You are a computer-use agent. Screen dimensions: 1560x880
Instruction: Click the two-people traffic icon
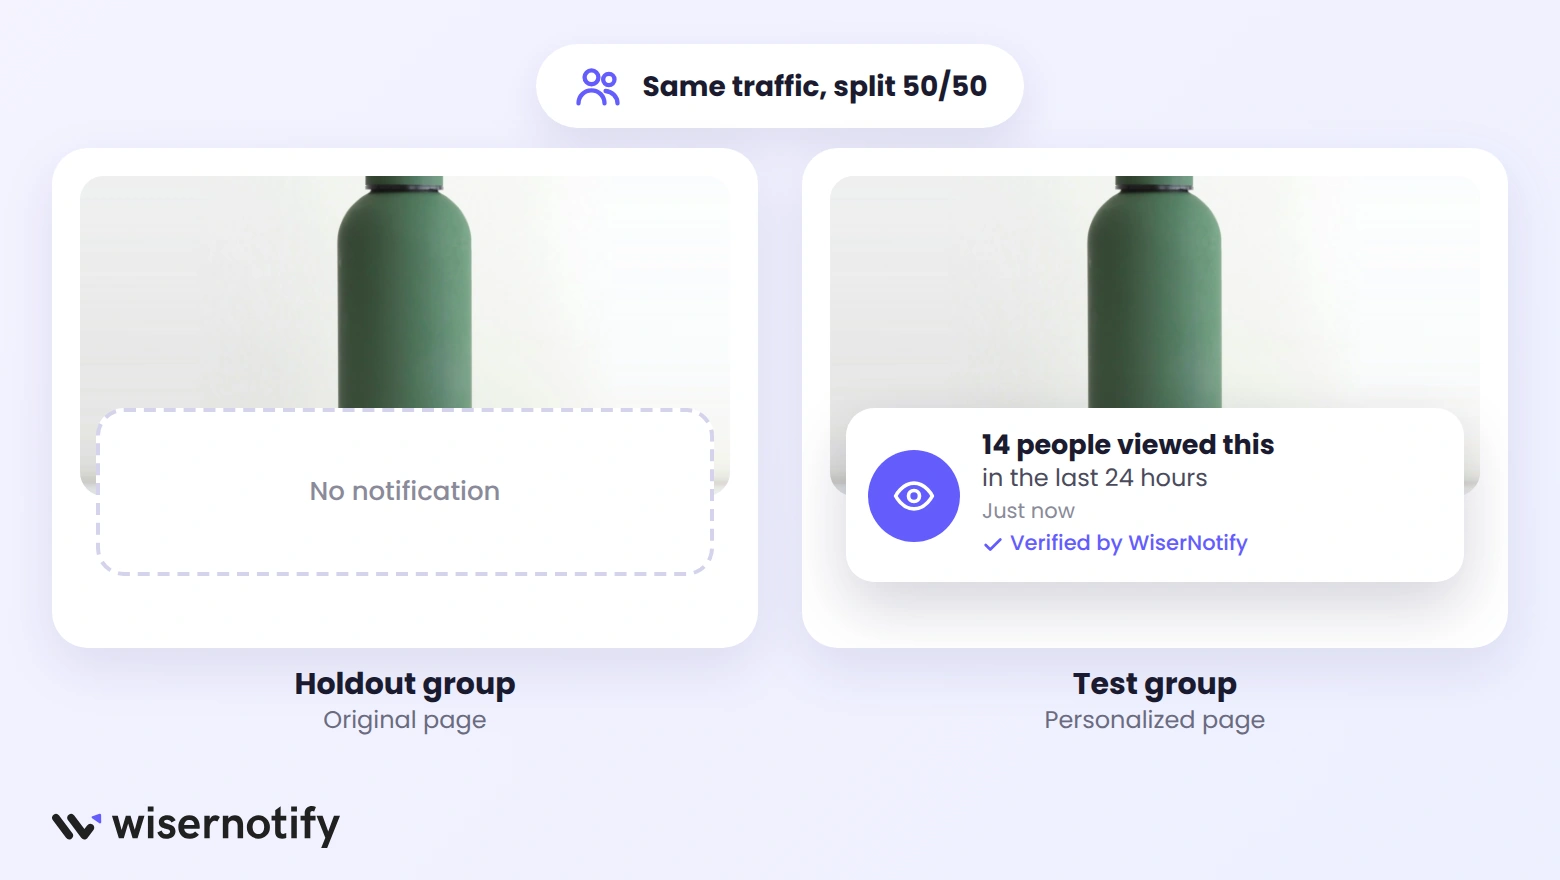(598, 87)
